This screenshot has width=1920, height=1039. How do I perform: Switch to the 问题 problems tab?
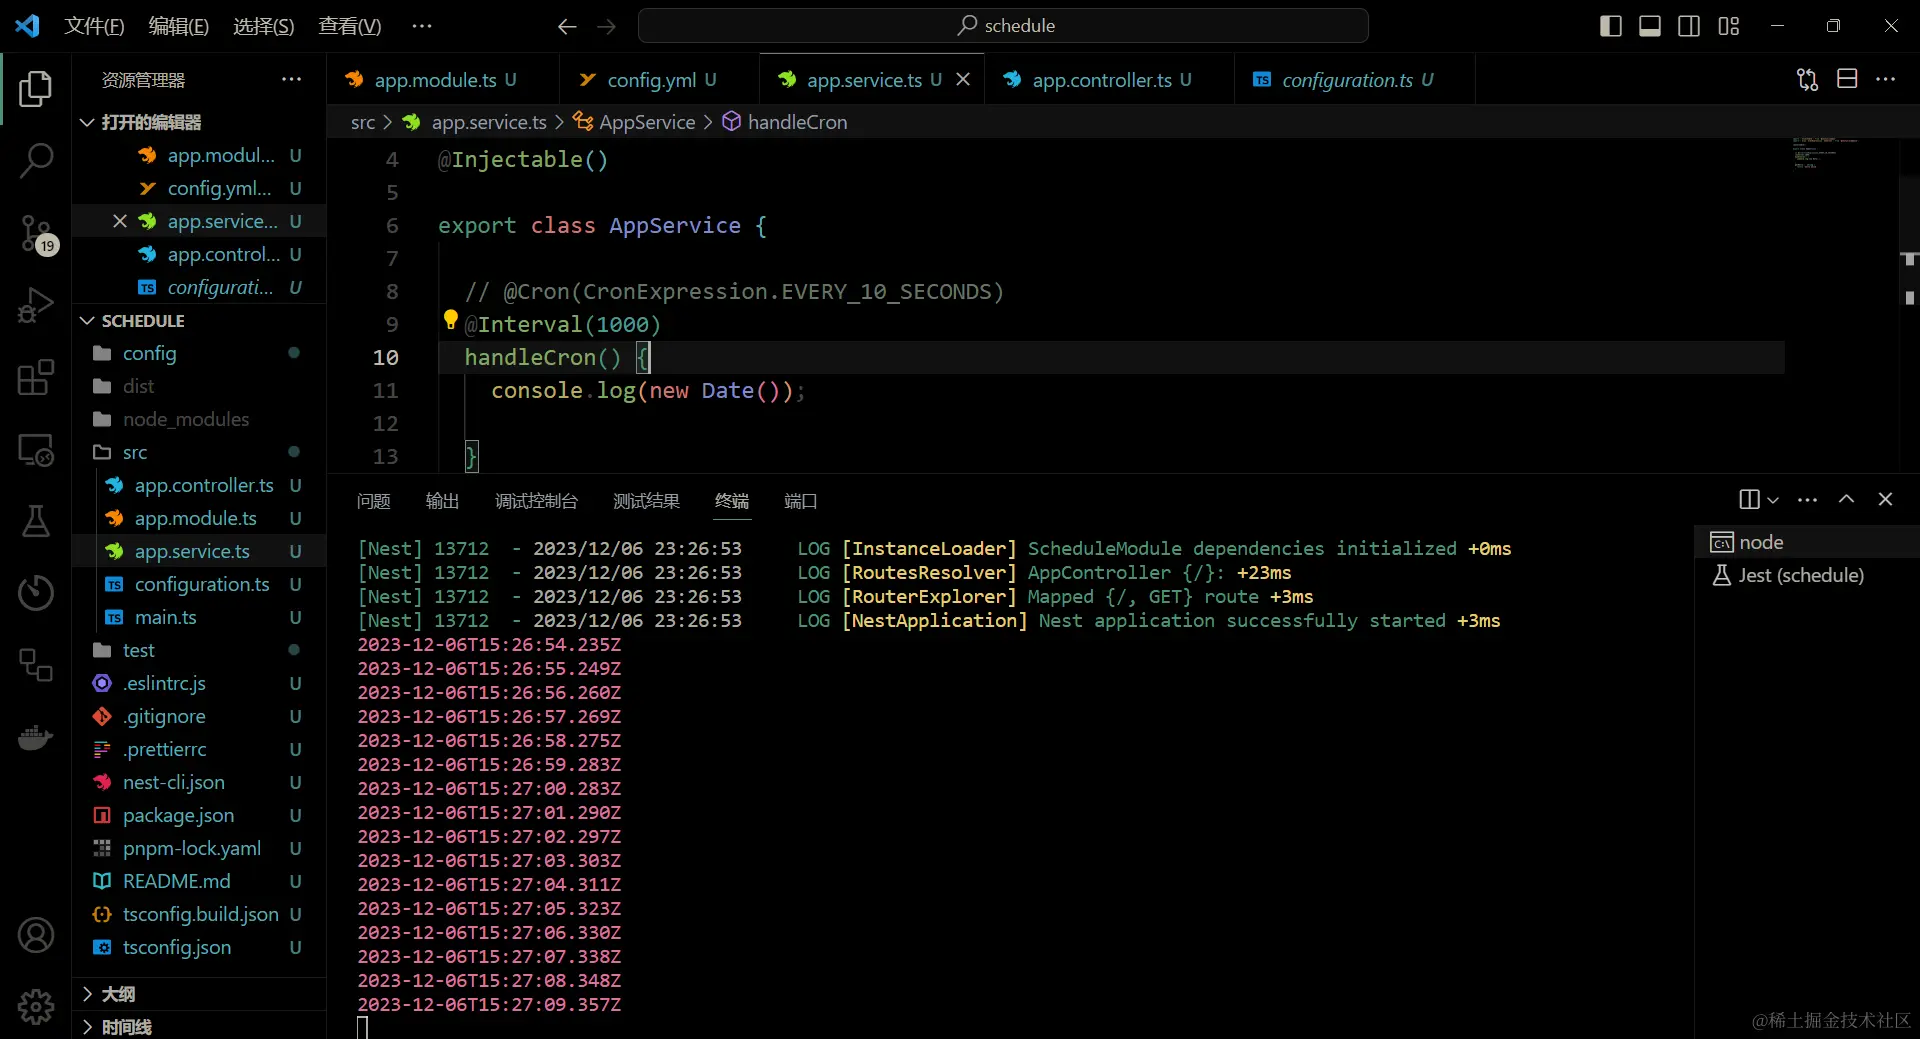click(x=373, y=501)
